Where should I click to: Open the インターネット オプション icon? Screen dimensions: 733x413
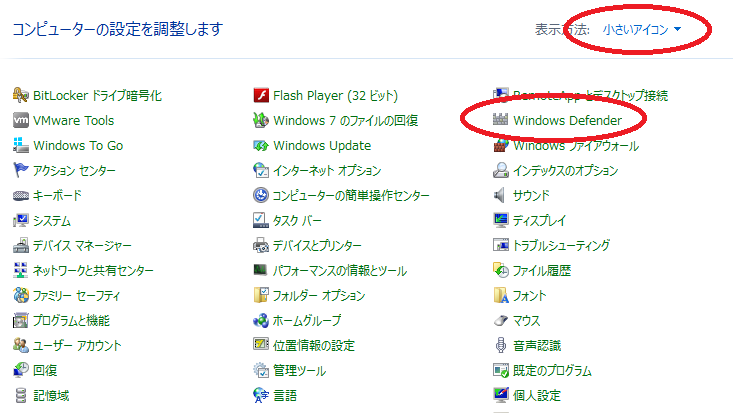(x=261, y=170)
